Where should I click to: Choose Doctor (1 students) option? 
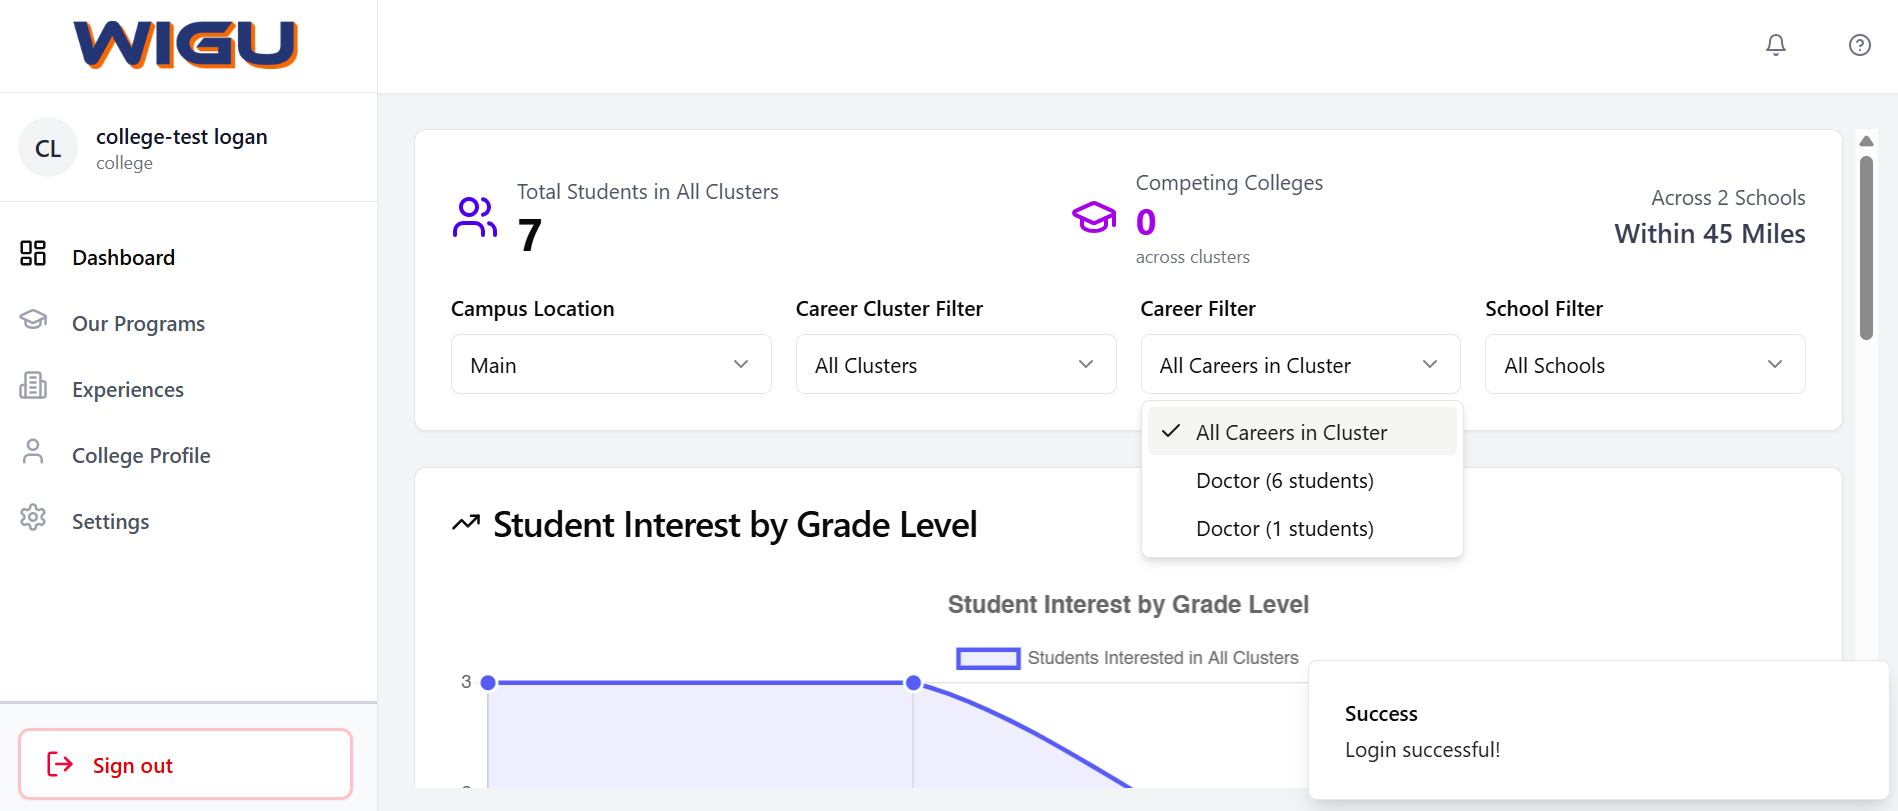[x=1284, y=529]
